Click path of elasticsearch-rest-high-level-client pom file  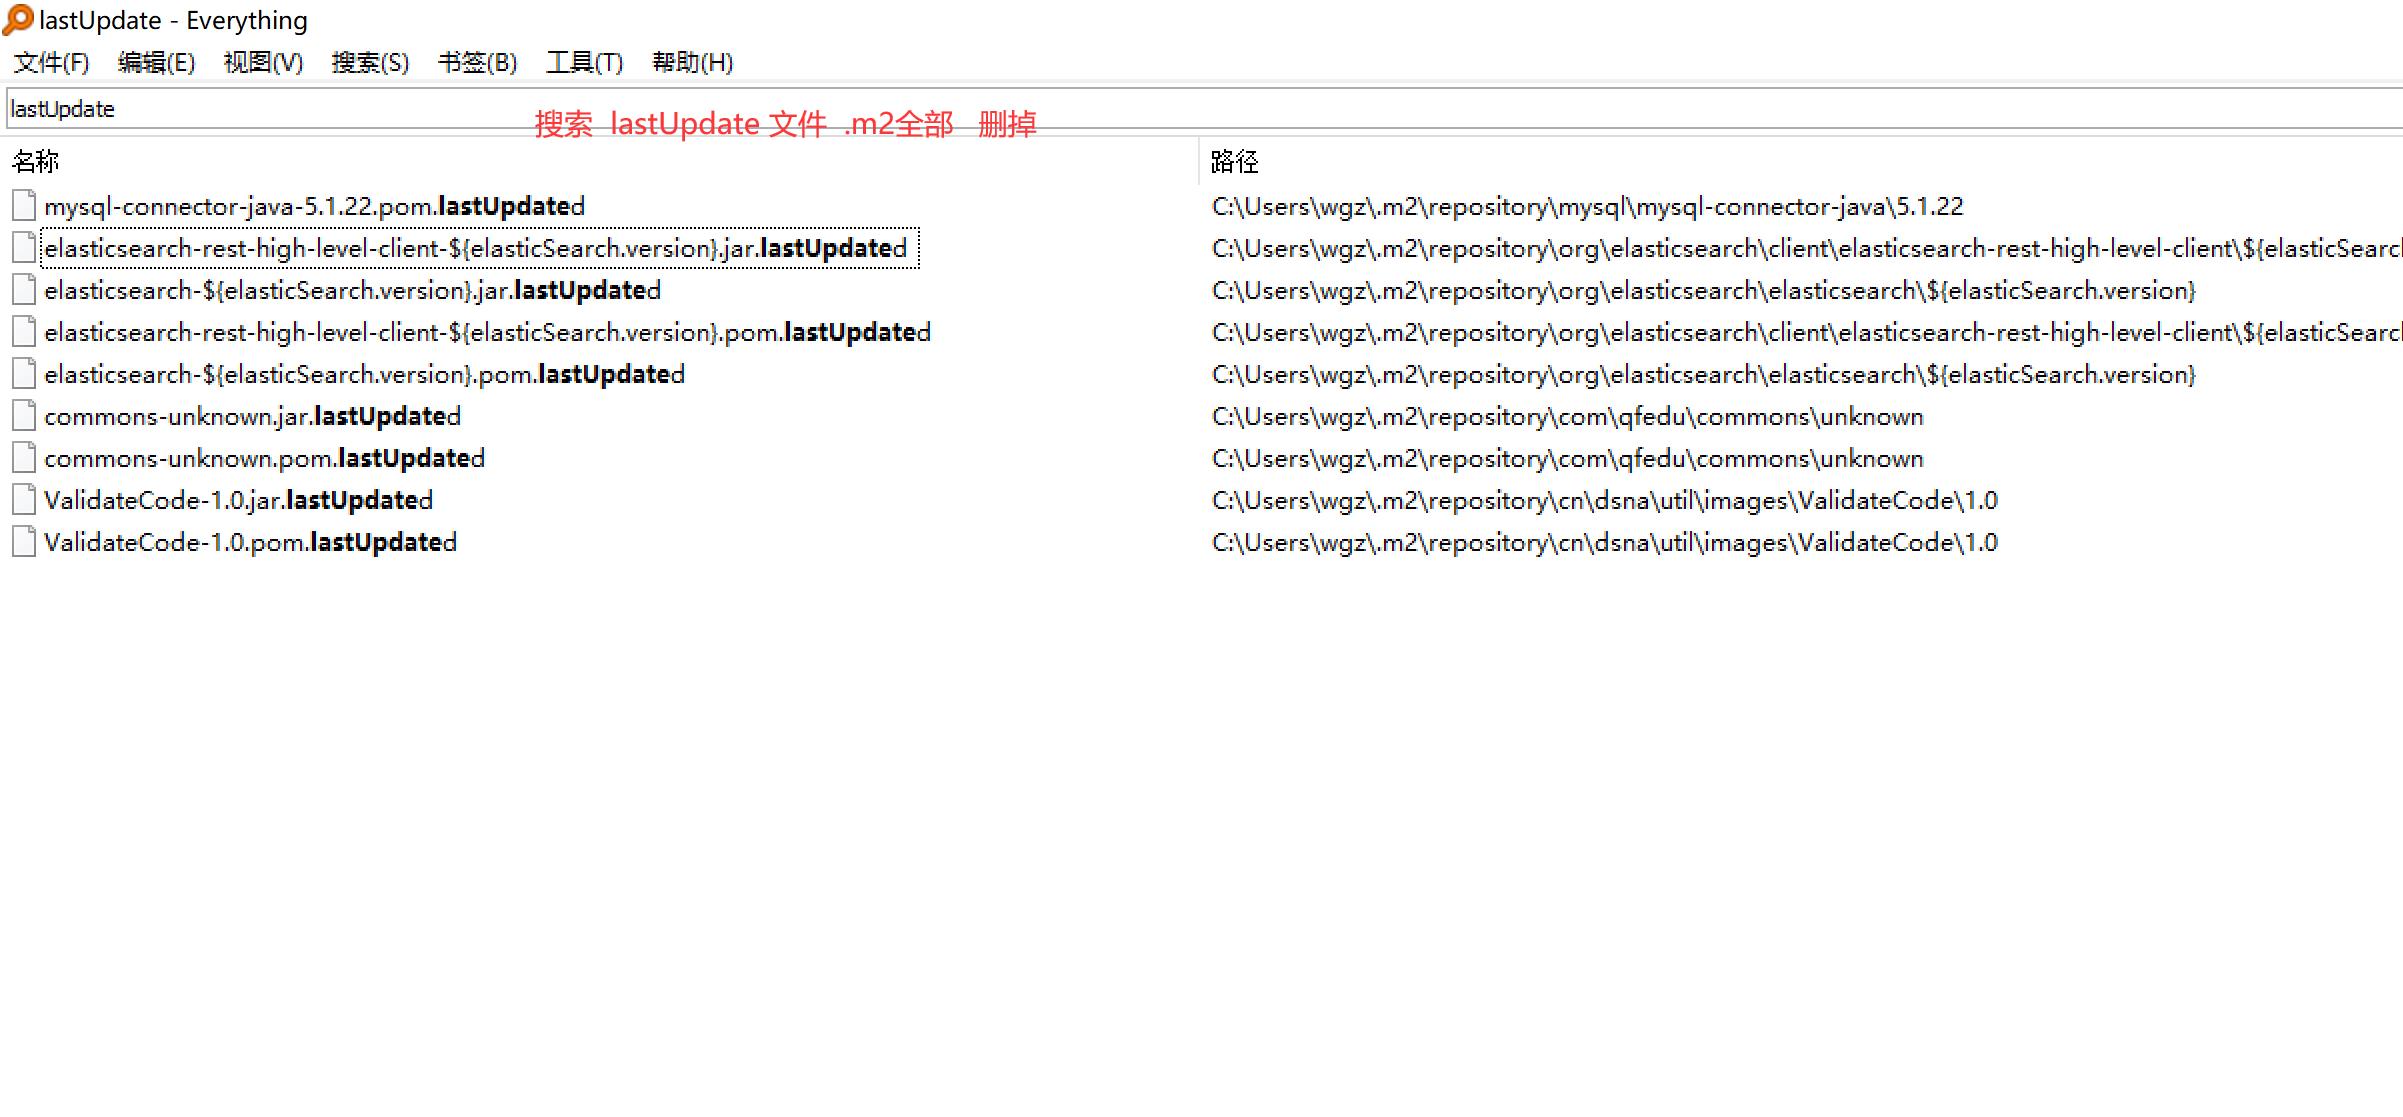point(1806,332)
